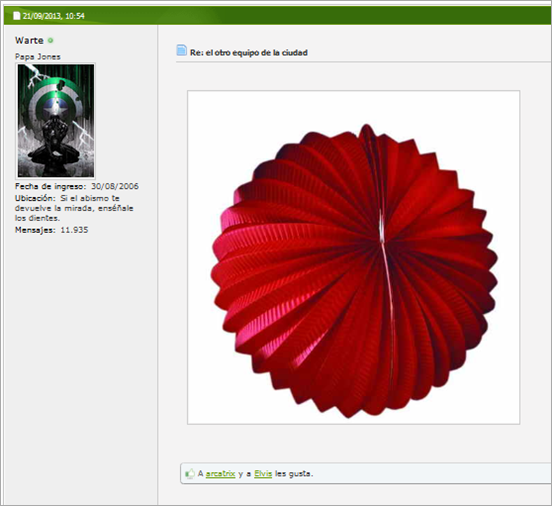This screenshot has width=552, height=506.
Task: Click the user title Papa Jones
Action: (38, 57)
